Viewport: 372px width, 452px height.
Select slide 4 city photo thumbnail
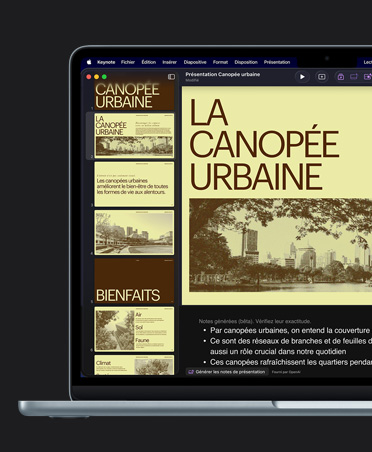pos(134,232)
